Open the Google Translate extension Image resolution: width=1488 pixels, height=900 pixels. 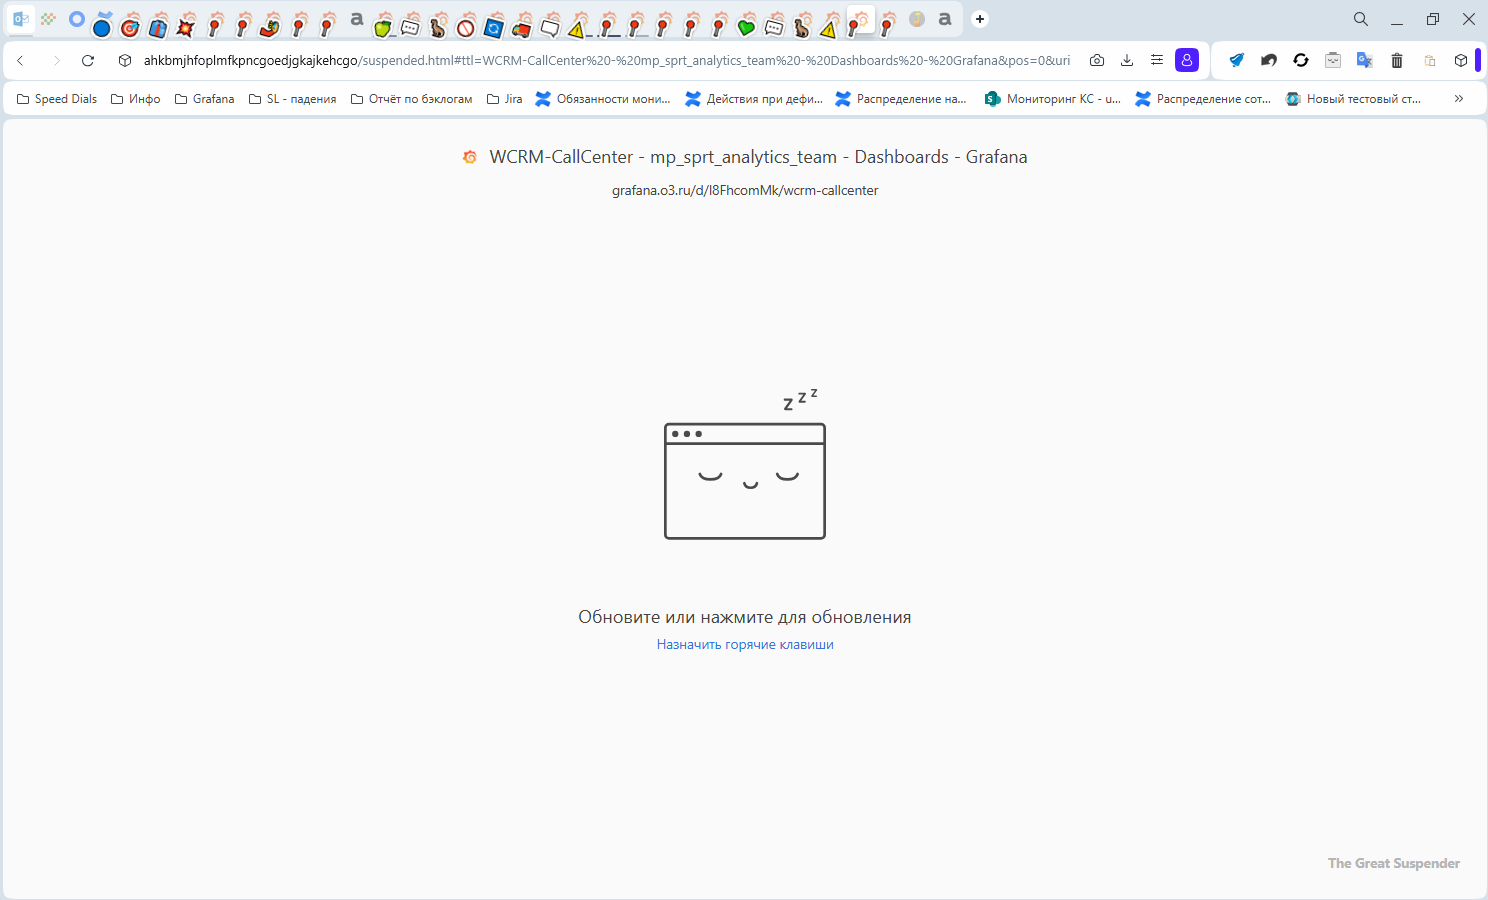click(1365, 60)
